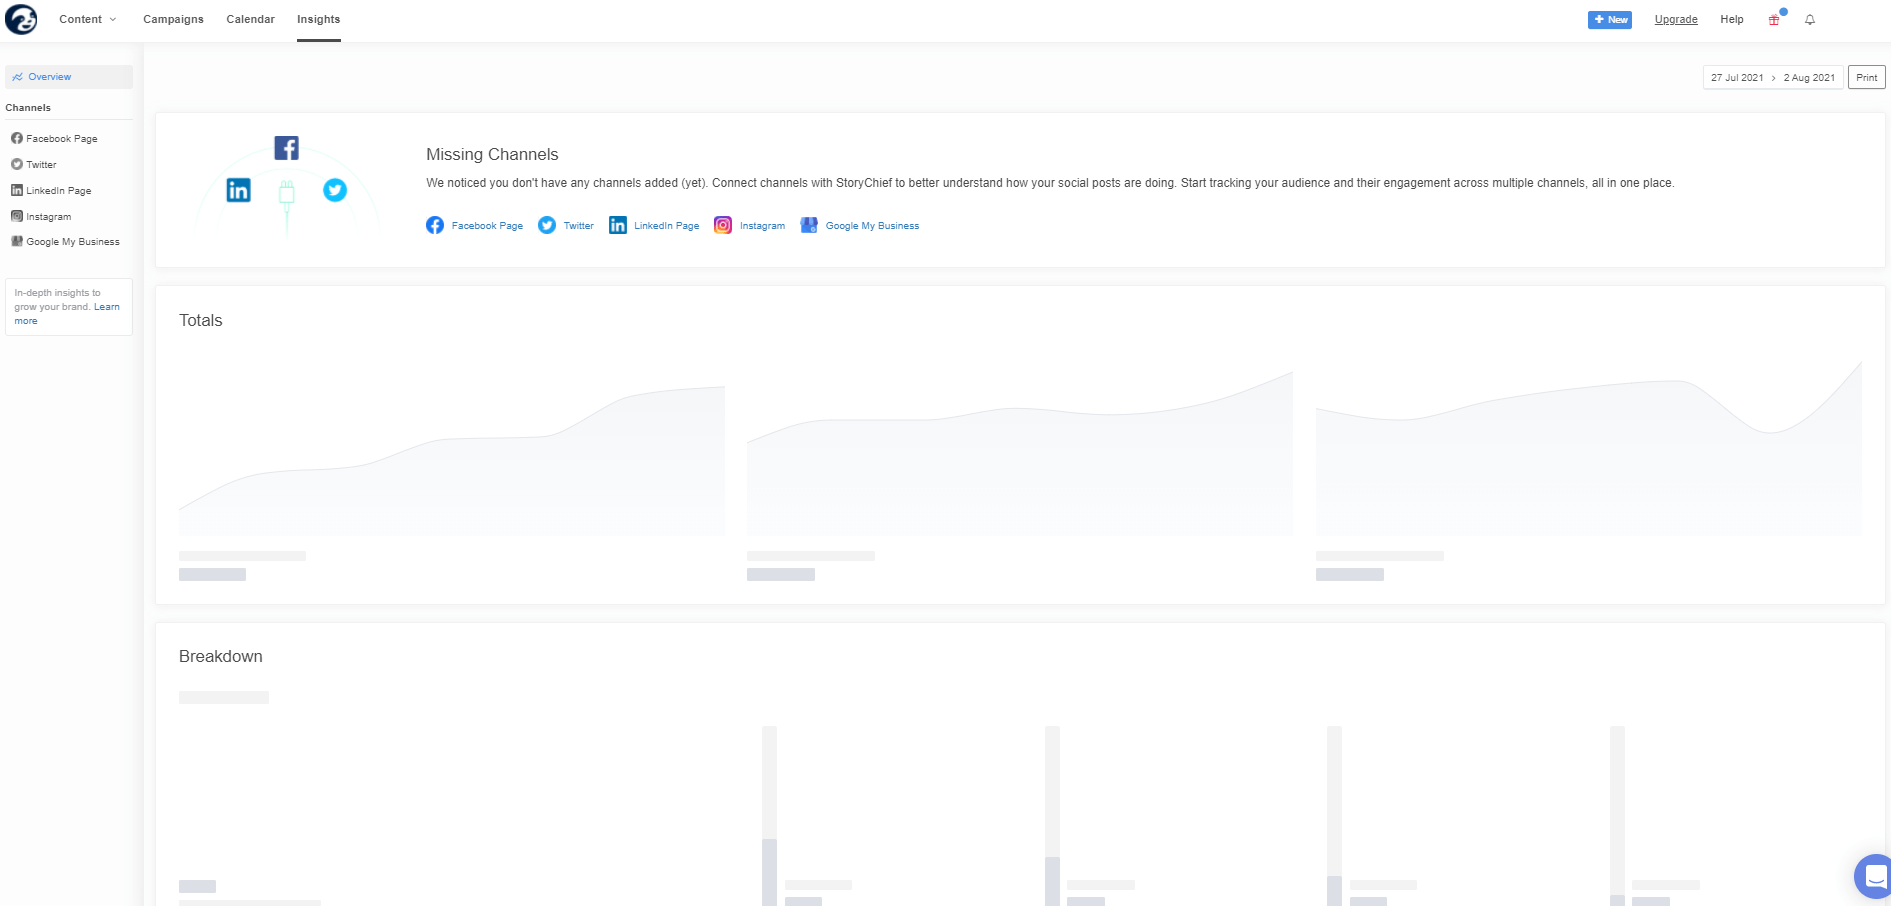Open the gift rewards icon
Screen dimensions: 1891x906
click(x=1774, y=20)
